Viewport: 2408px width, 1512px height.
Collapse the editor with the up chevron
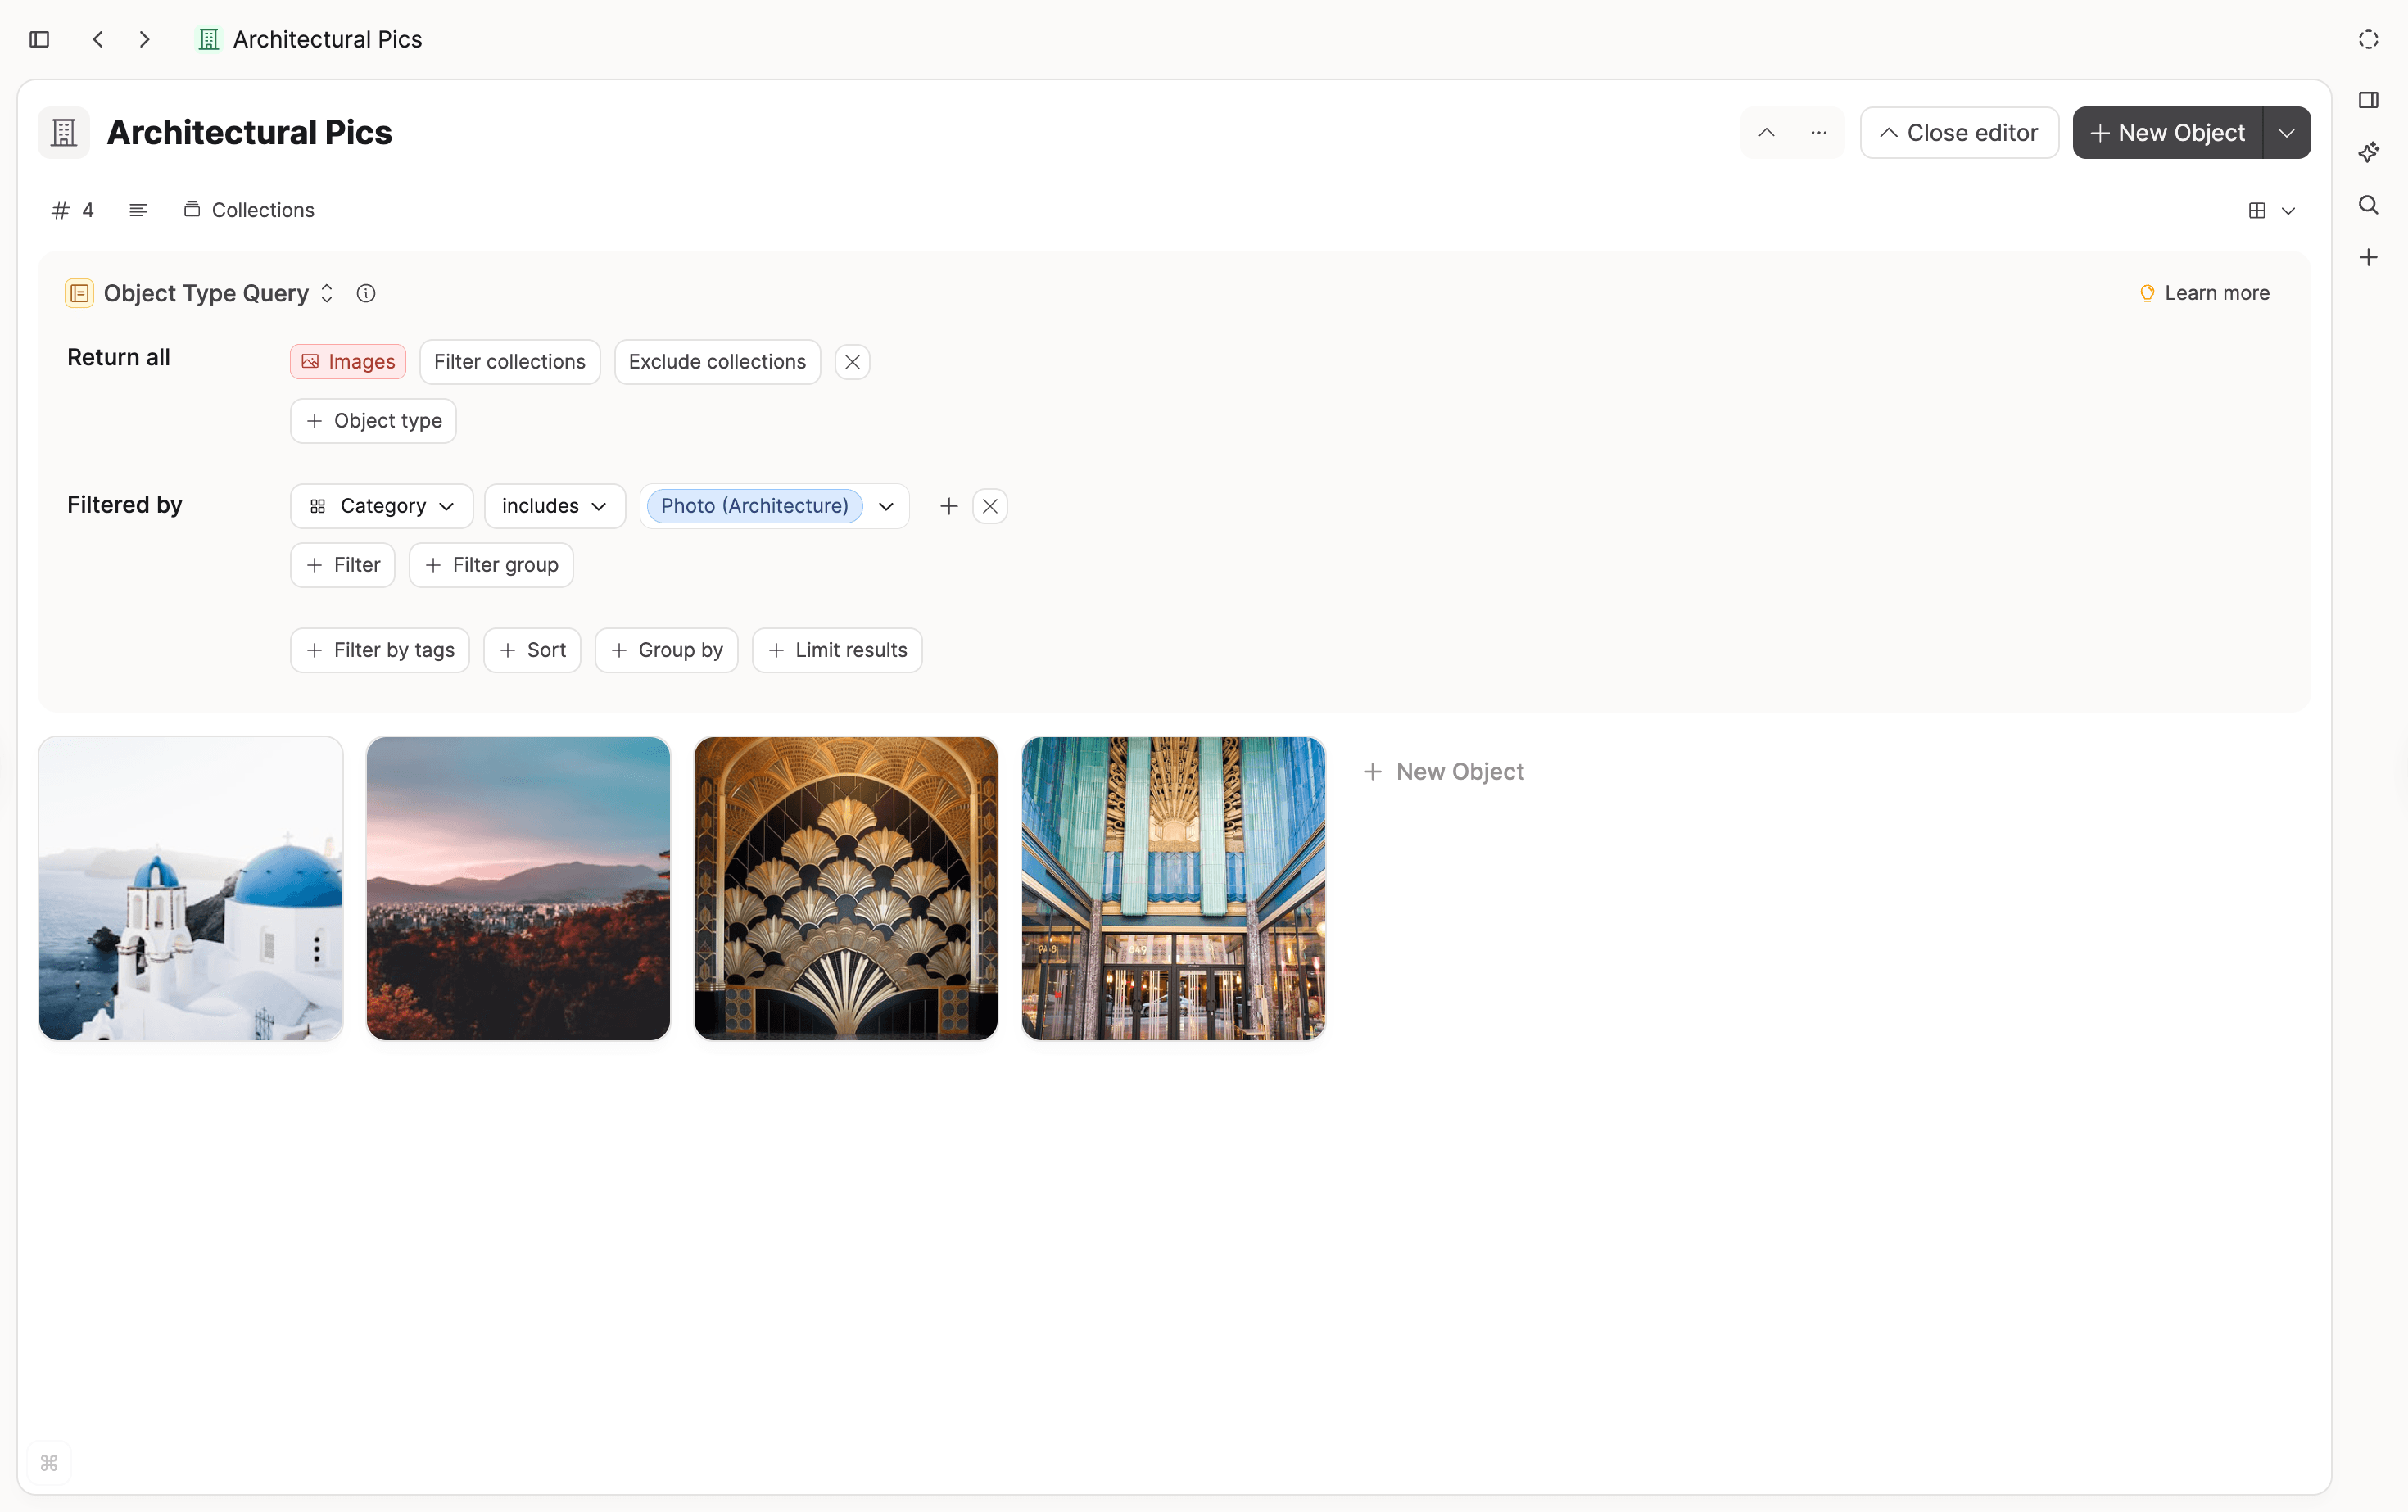tap(1765, 132)
